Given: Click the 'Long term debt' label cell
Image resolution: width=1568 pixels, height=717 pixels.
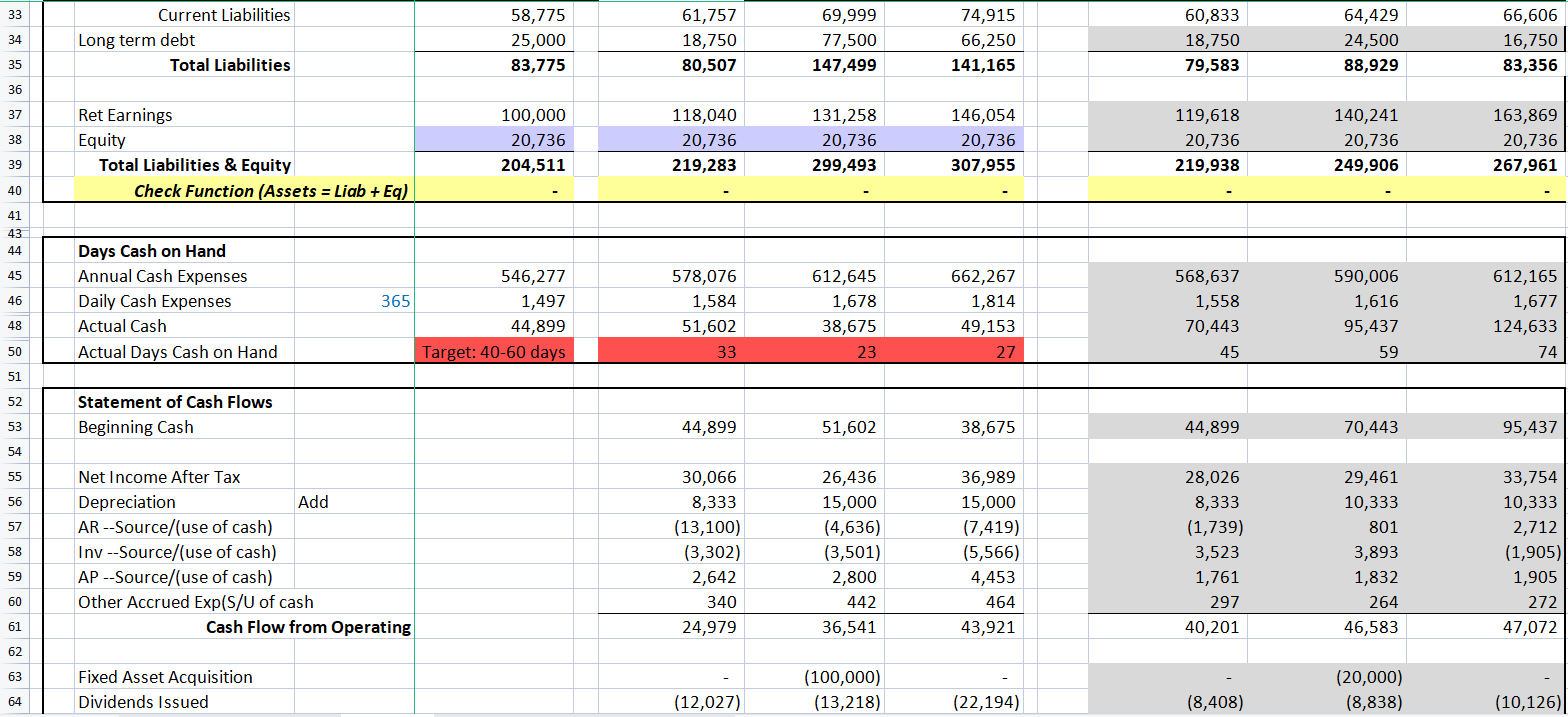Looking at the screenshot, I should coord(137,40).
